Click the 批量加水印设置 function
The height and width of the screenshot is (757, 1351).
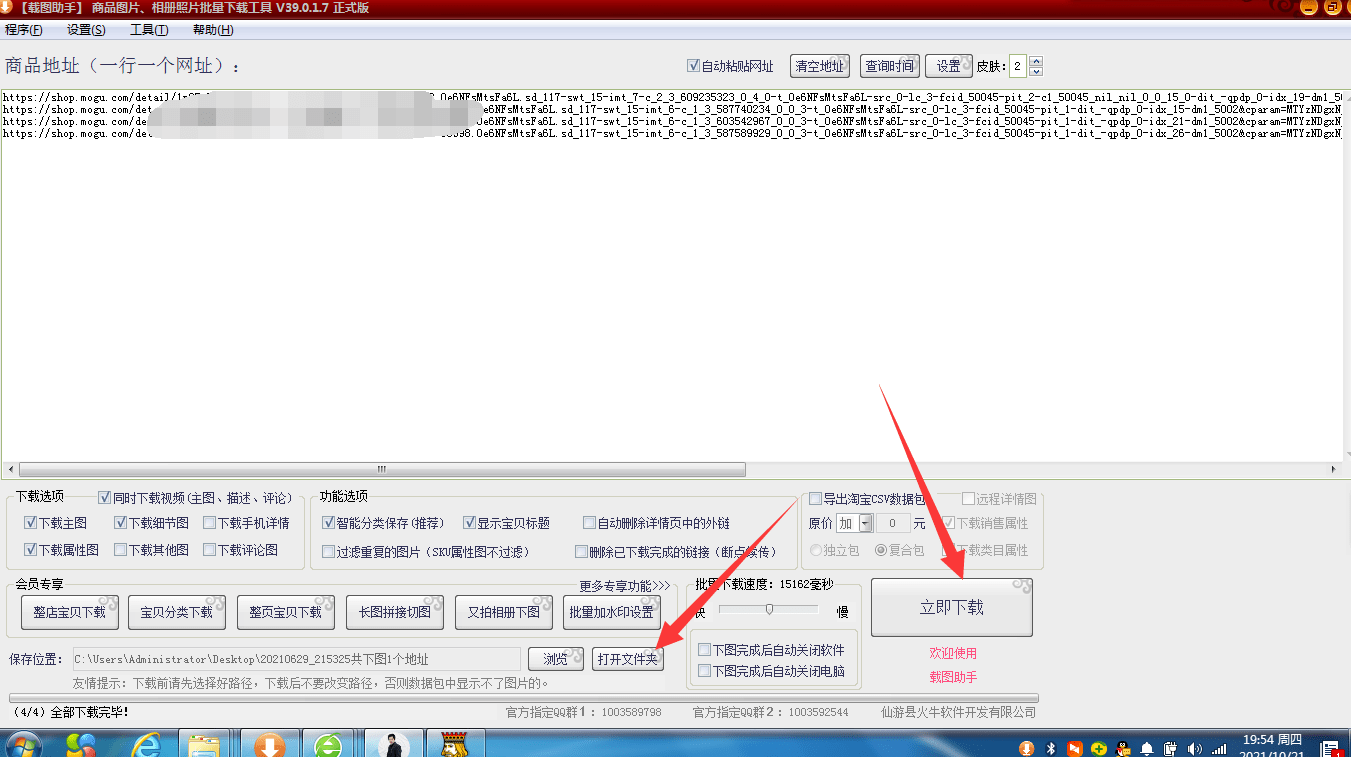(x=613, y=612)
